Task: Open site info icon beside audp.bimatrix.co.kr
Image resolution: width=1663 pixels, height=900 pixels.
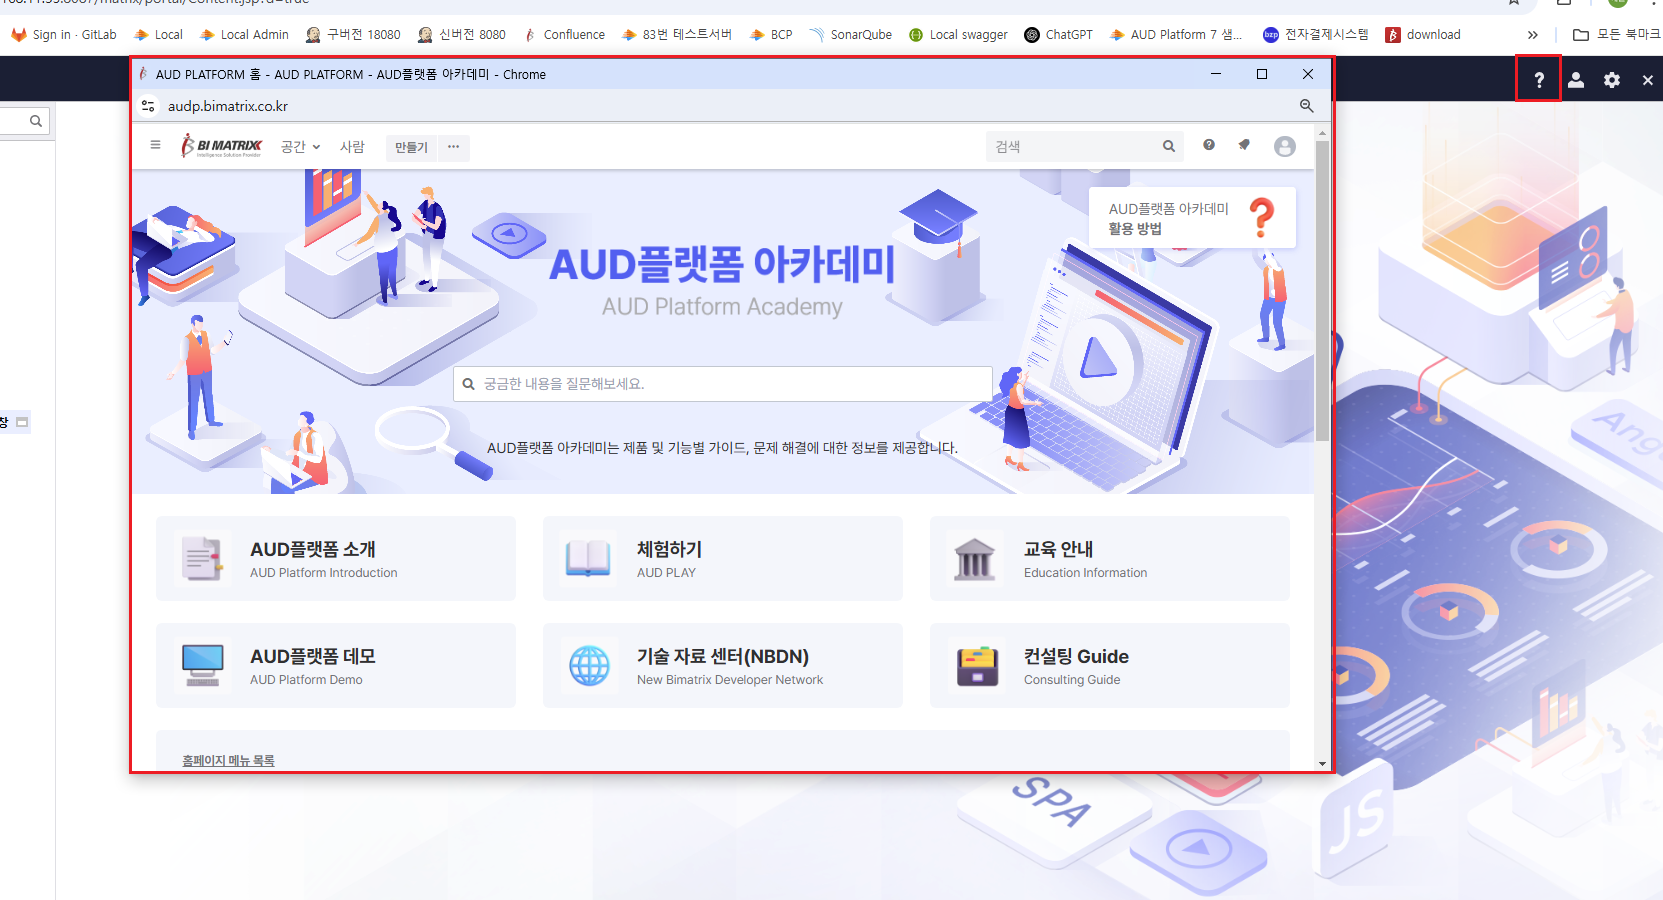Action: [x=148, y=106]
